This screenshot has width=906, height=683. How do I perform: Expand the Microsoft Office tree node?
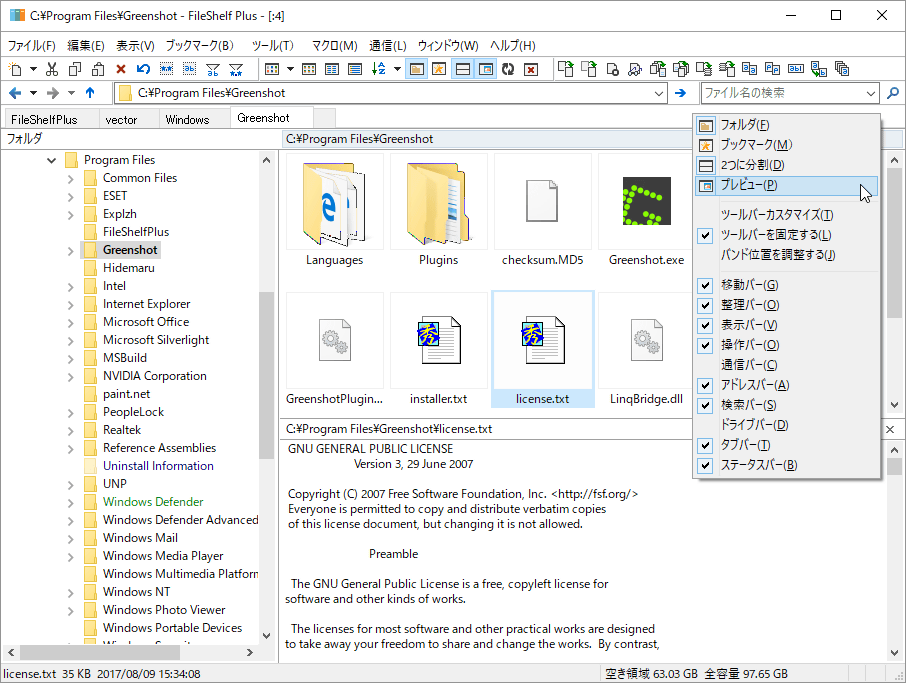coord(70,322)
